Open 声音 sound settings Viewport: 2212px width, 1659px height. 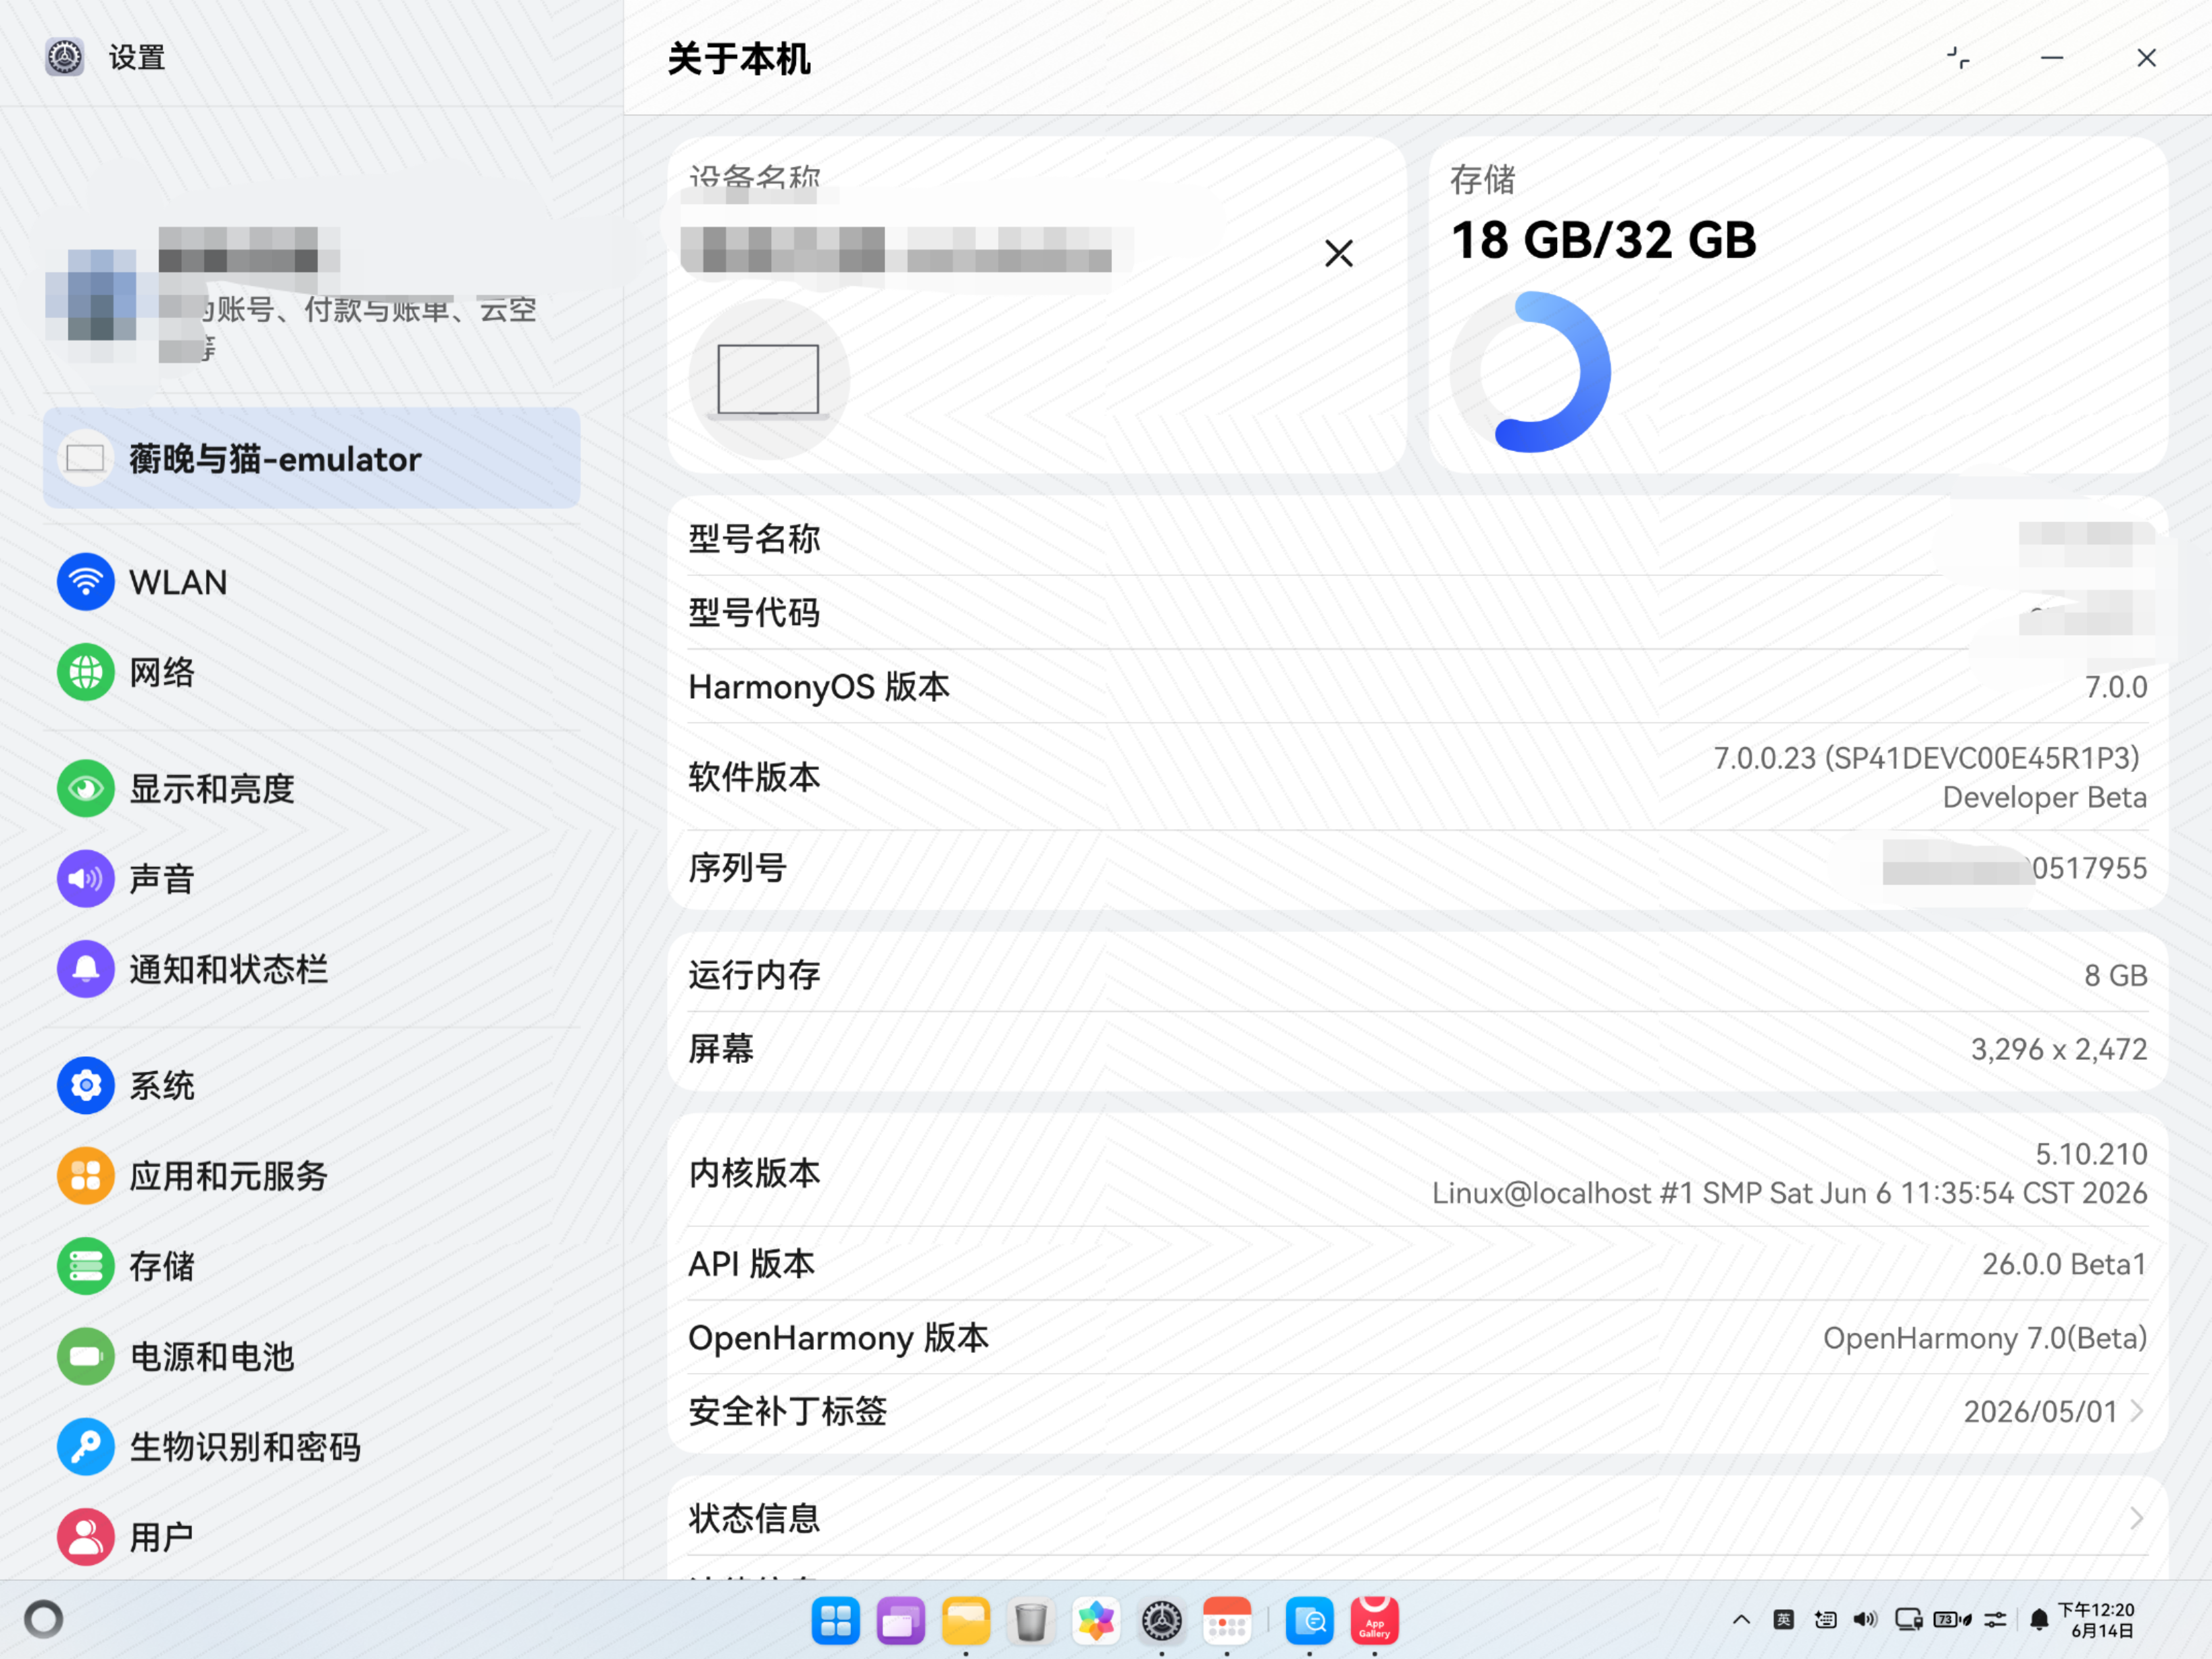tap(311, 879)
